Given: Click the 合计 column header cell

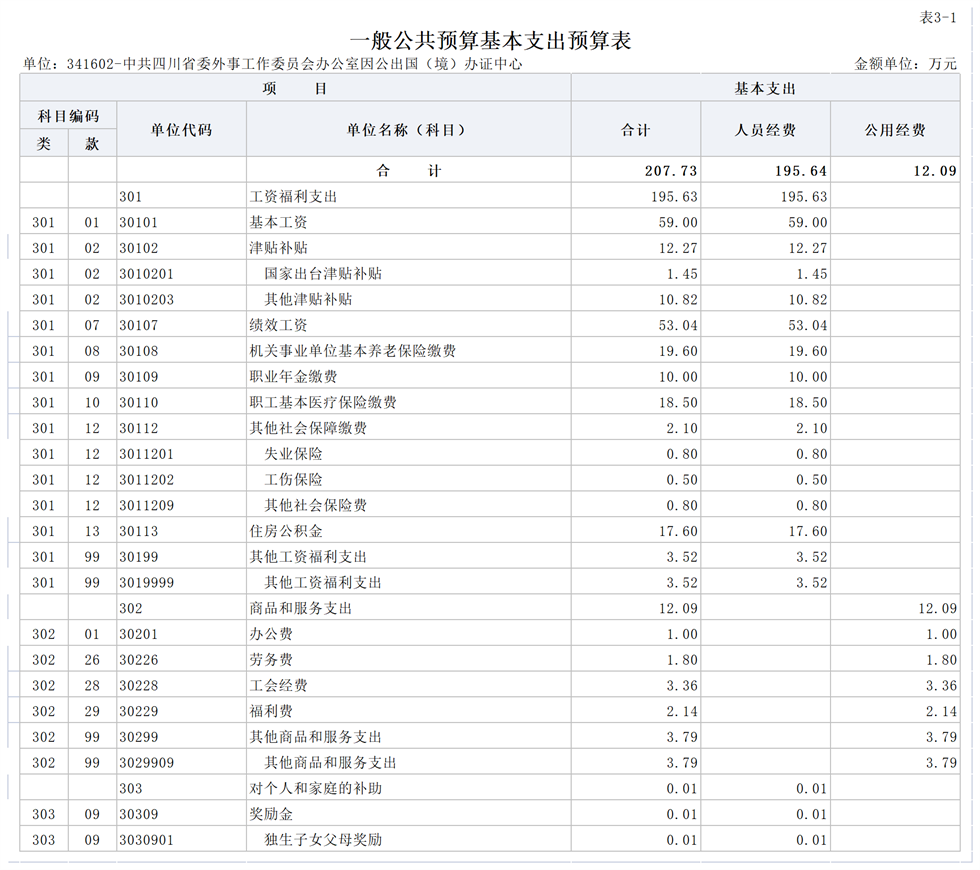Looking at the screenshot, I should (636, 129).
